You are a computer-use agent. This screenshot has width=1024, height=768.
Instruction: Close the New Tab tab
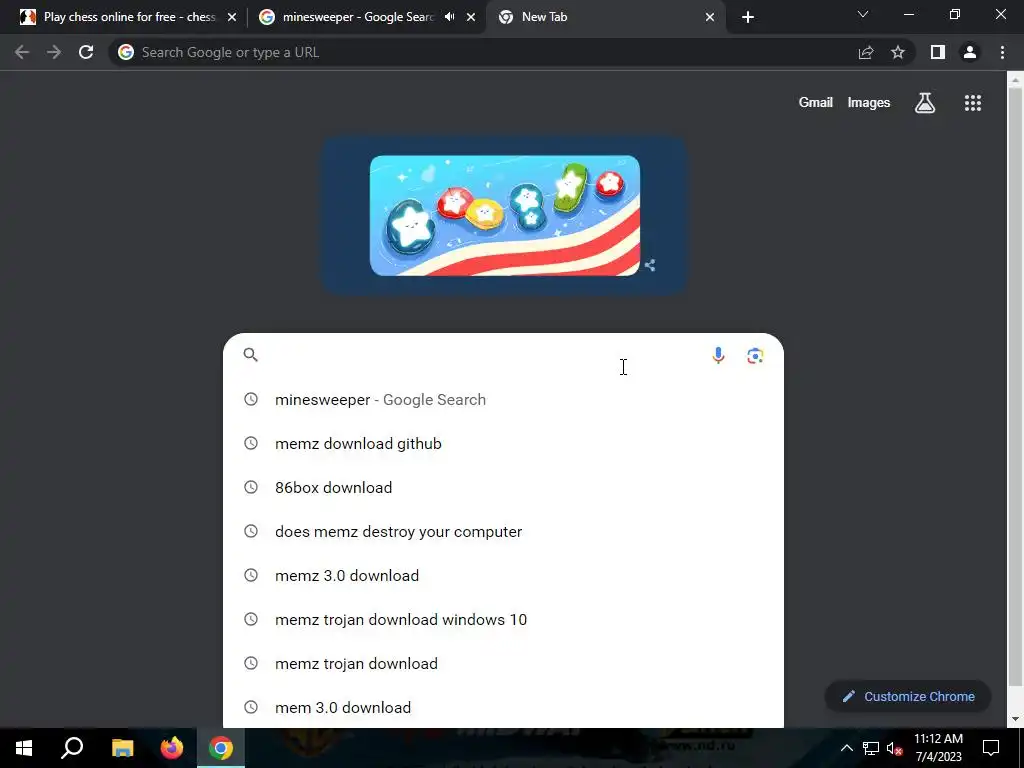[710, 17]
